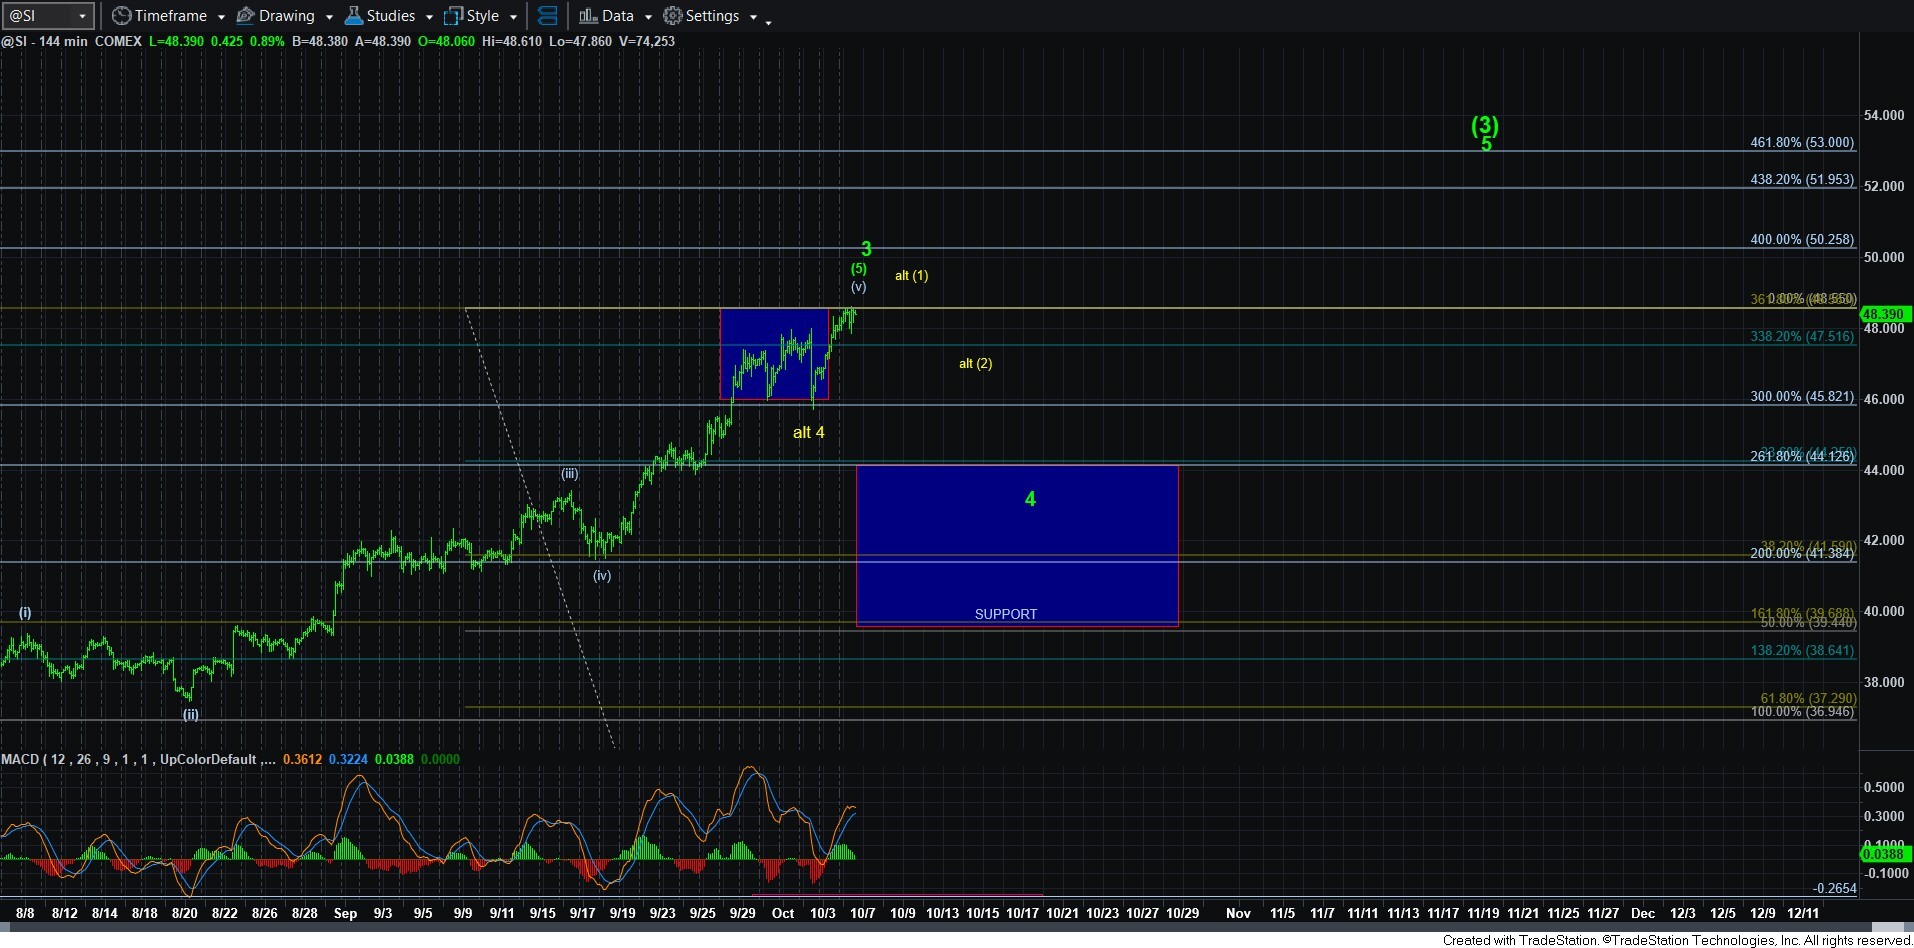Screen dimensions: 1914x948
Task: Expand the Drawing dropdown arrow
Action: pyautogui.click(x=329, y=17)
